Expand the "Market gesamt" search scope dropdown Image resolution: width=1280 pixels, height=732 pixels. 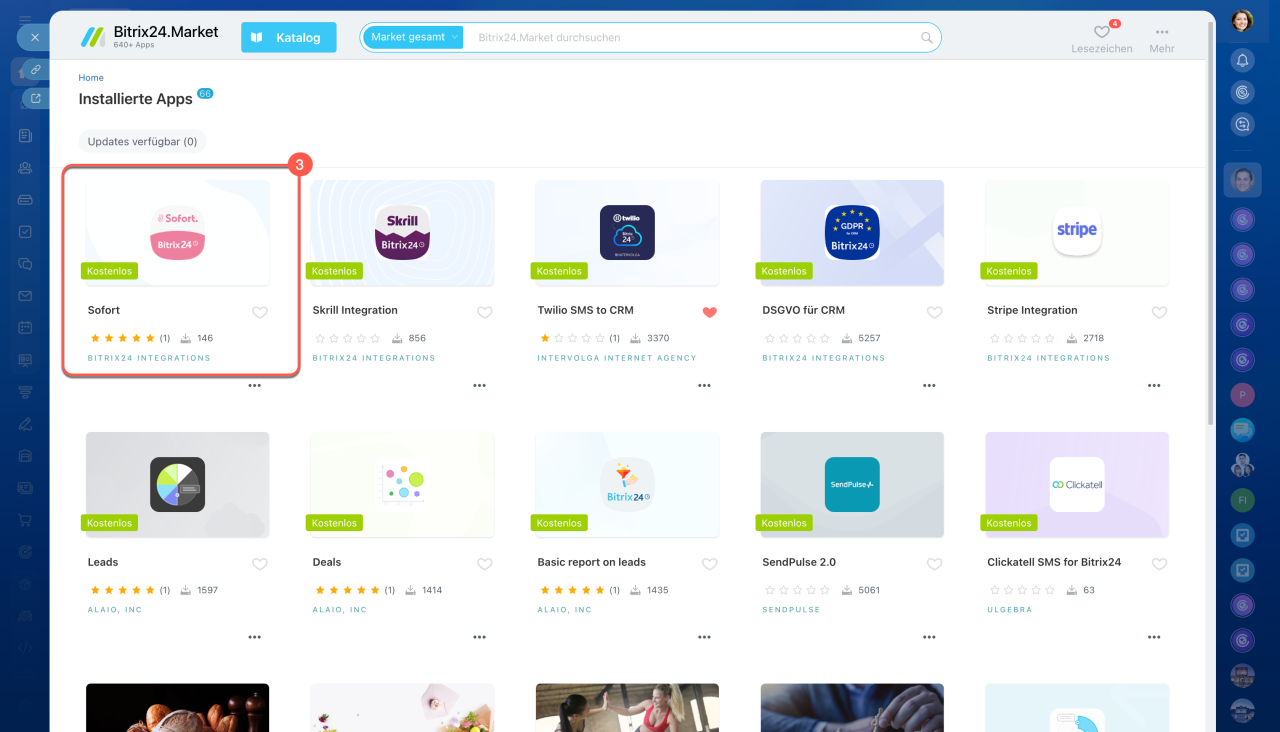tap(413, 37)
